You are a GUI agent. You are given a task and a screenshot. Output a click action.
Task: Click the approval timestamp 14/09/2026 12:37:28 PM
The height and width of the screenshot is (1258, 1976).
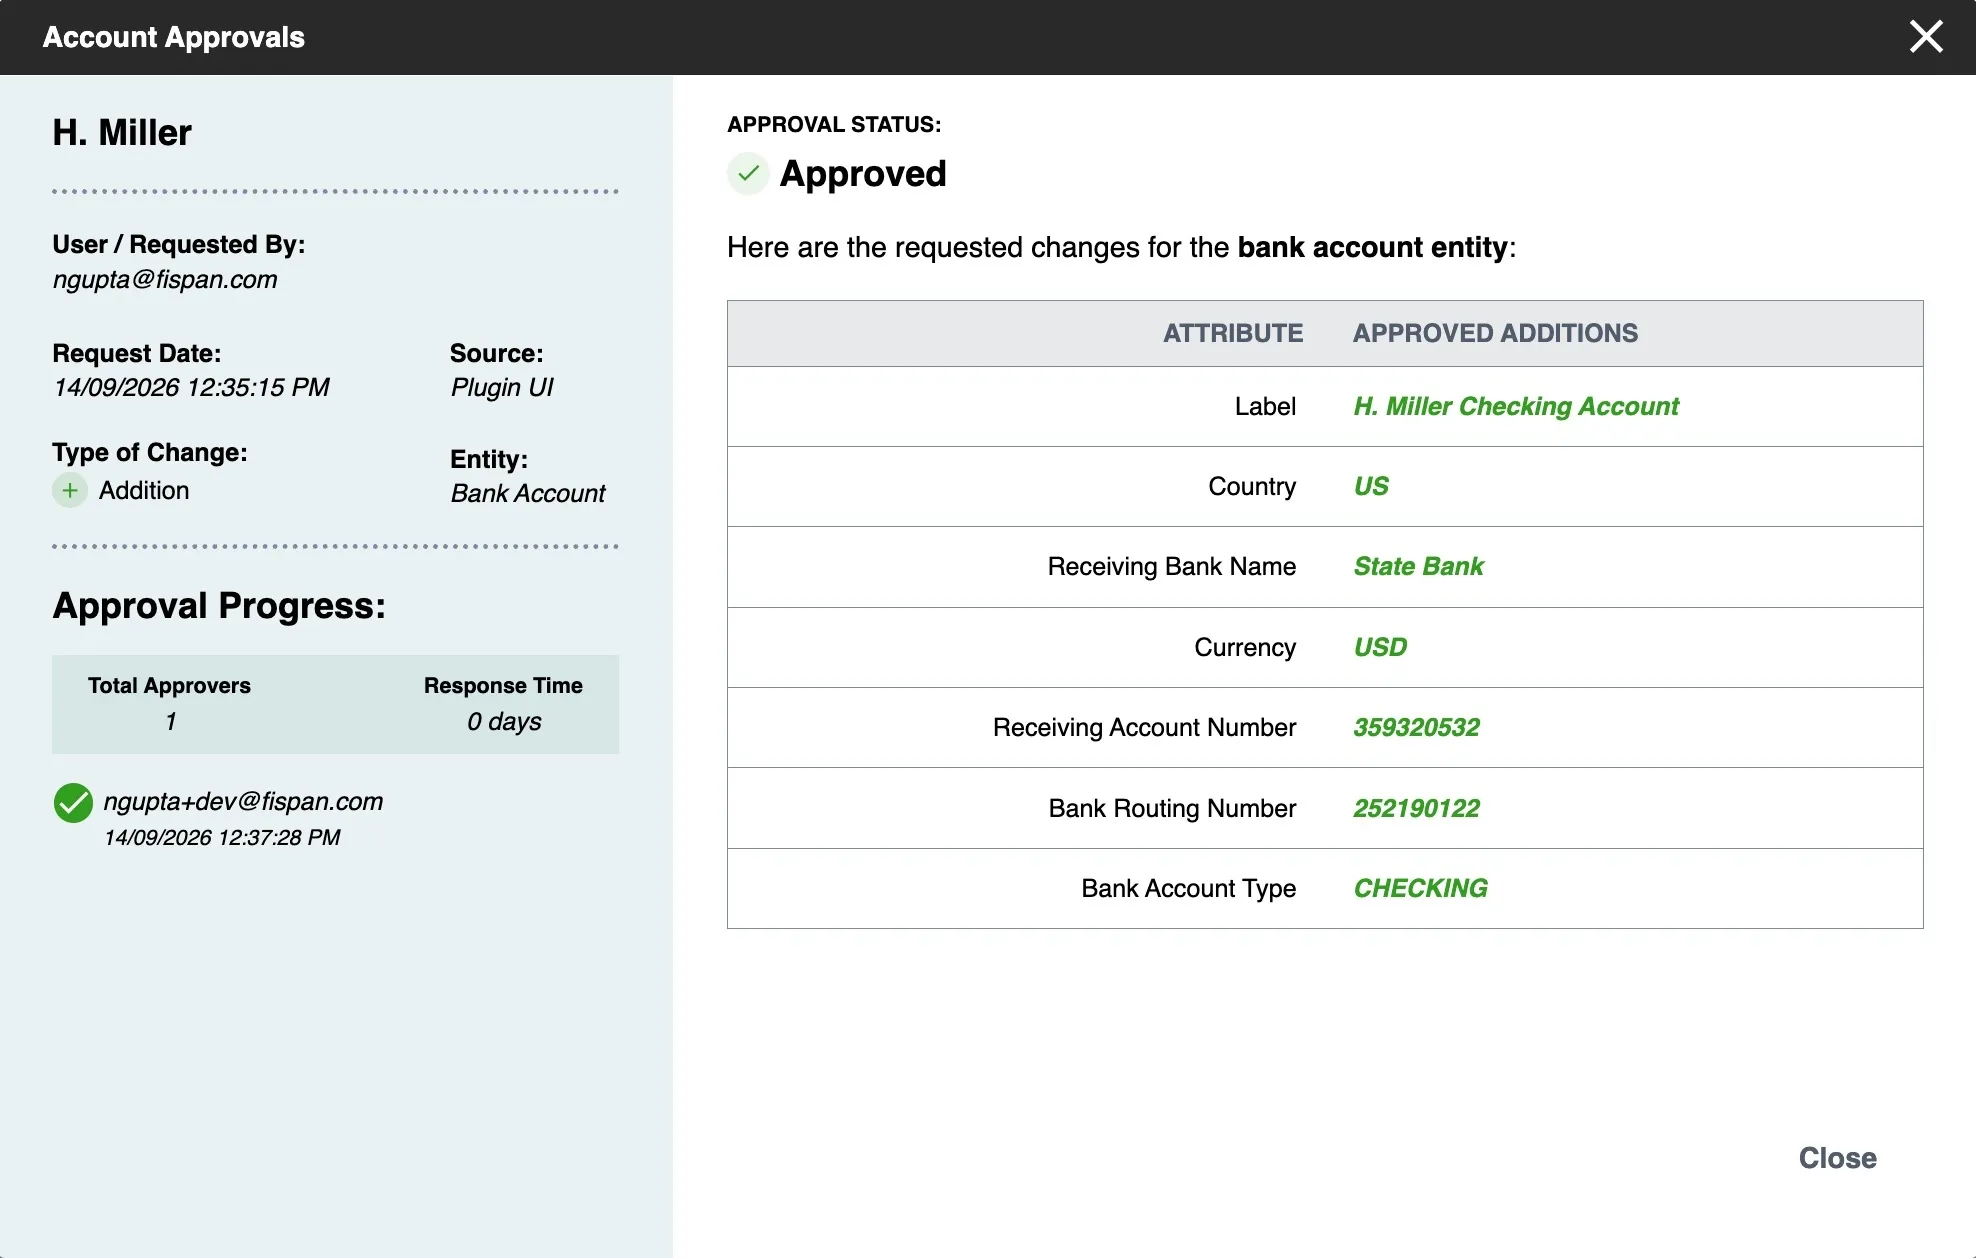click(222, 838)
